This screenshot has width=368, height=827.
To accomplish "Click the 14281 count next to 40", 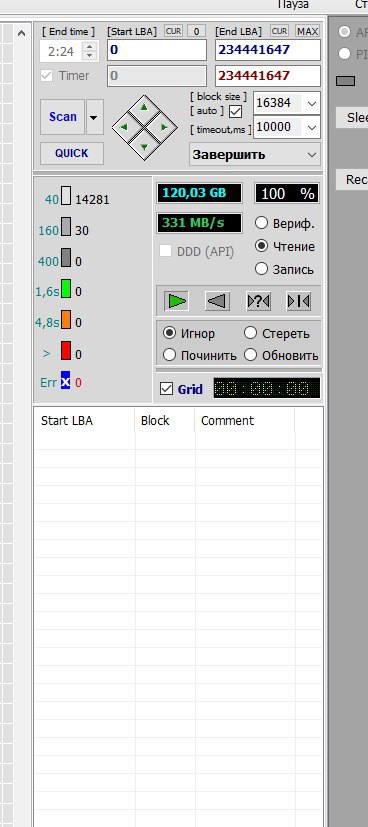I will point(92,200).
